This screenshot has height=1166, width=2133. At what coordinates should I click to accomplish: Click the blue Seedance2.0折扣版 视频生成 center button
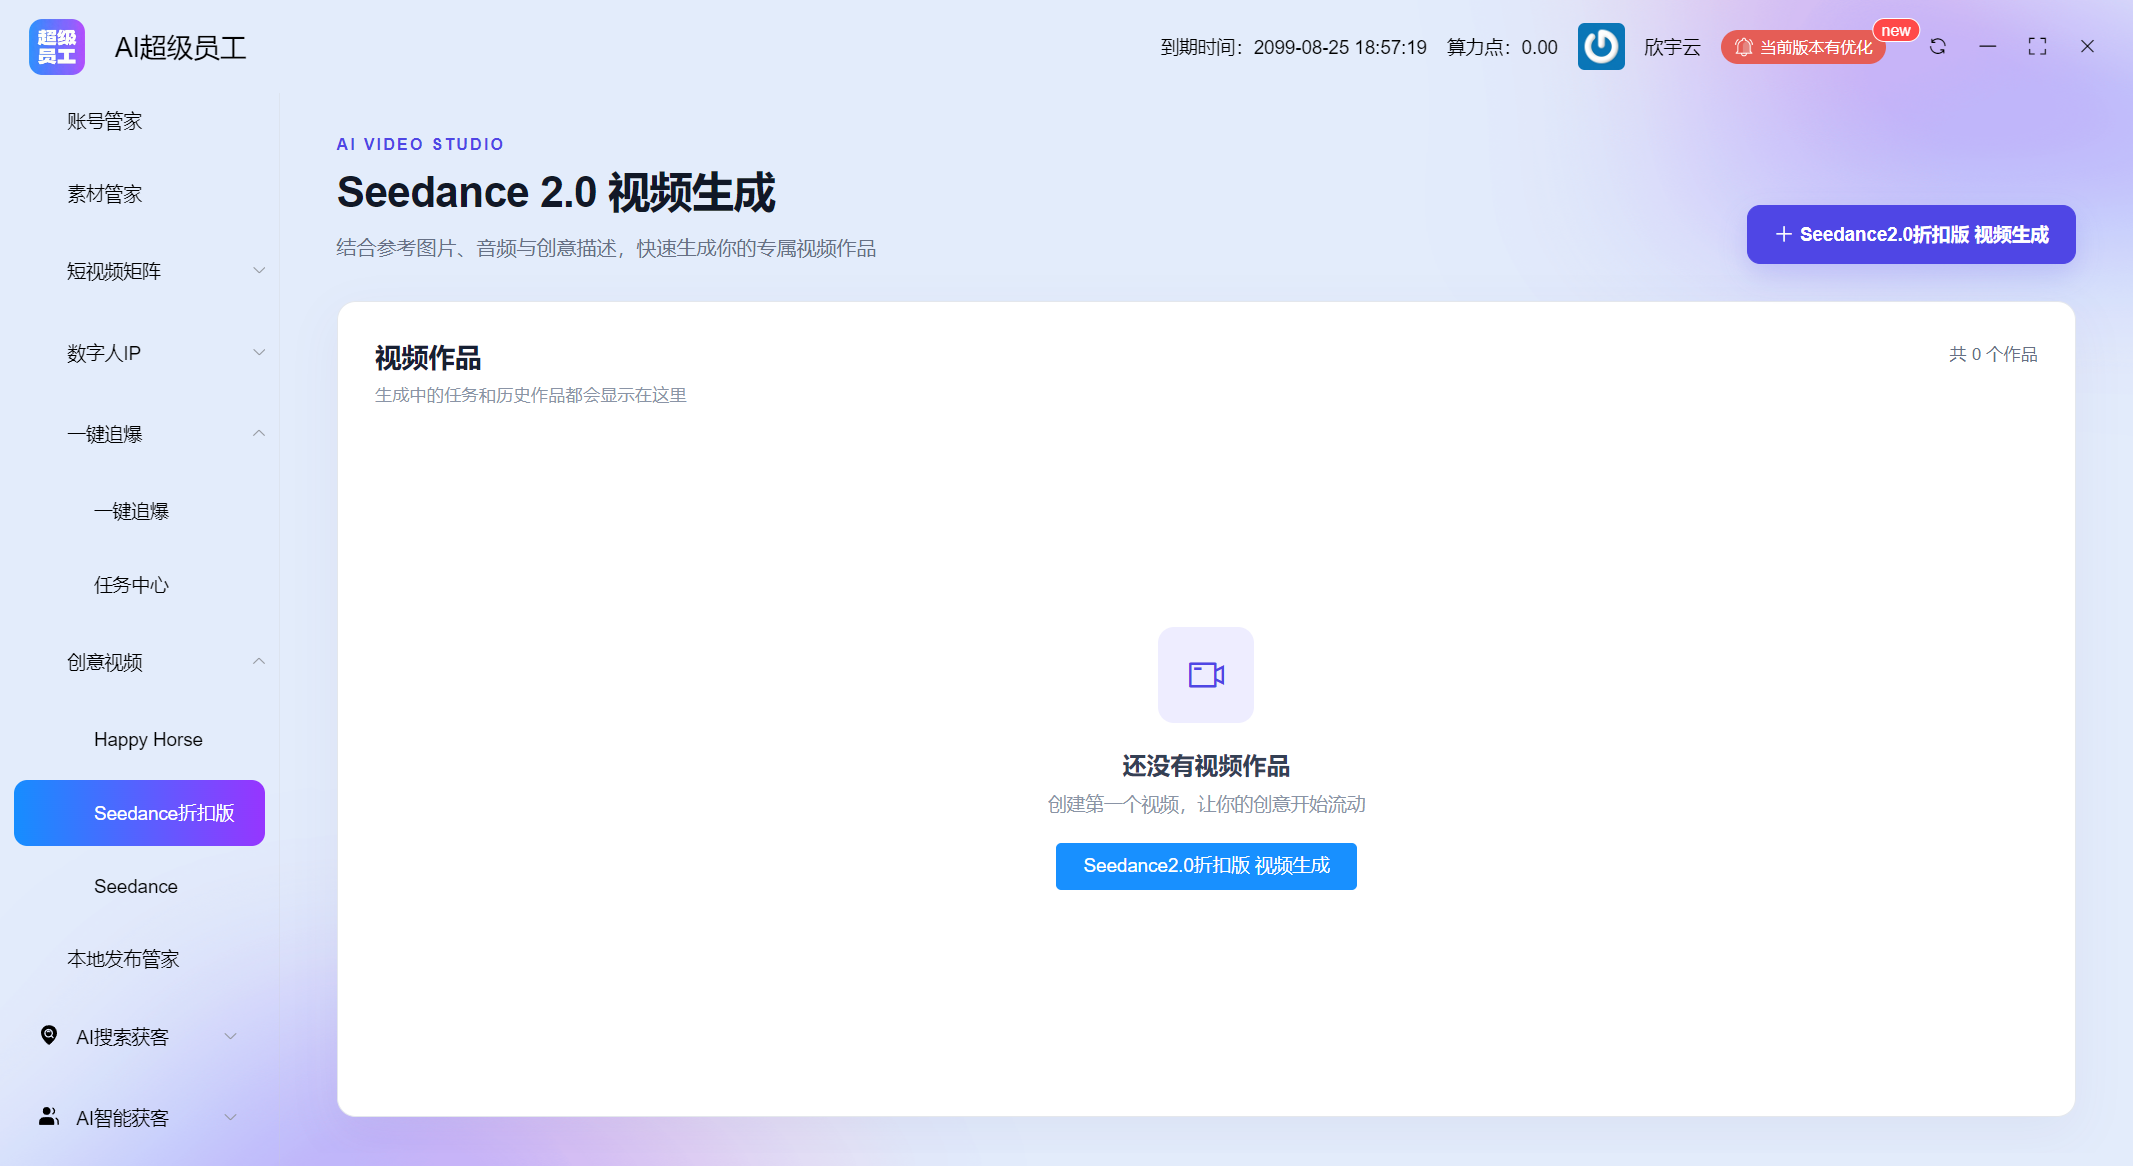1206,866
